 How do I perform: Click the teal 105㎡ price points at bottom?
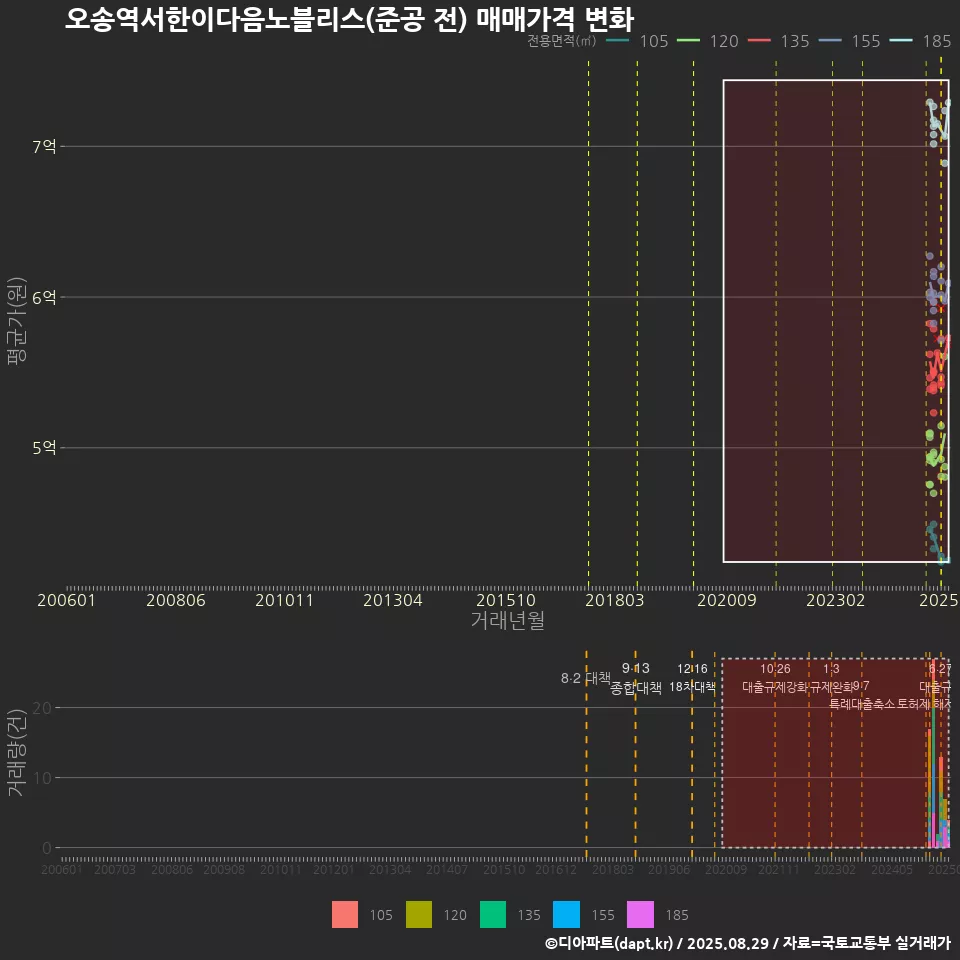(937, 541)
